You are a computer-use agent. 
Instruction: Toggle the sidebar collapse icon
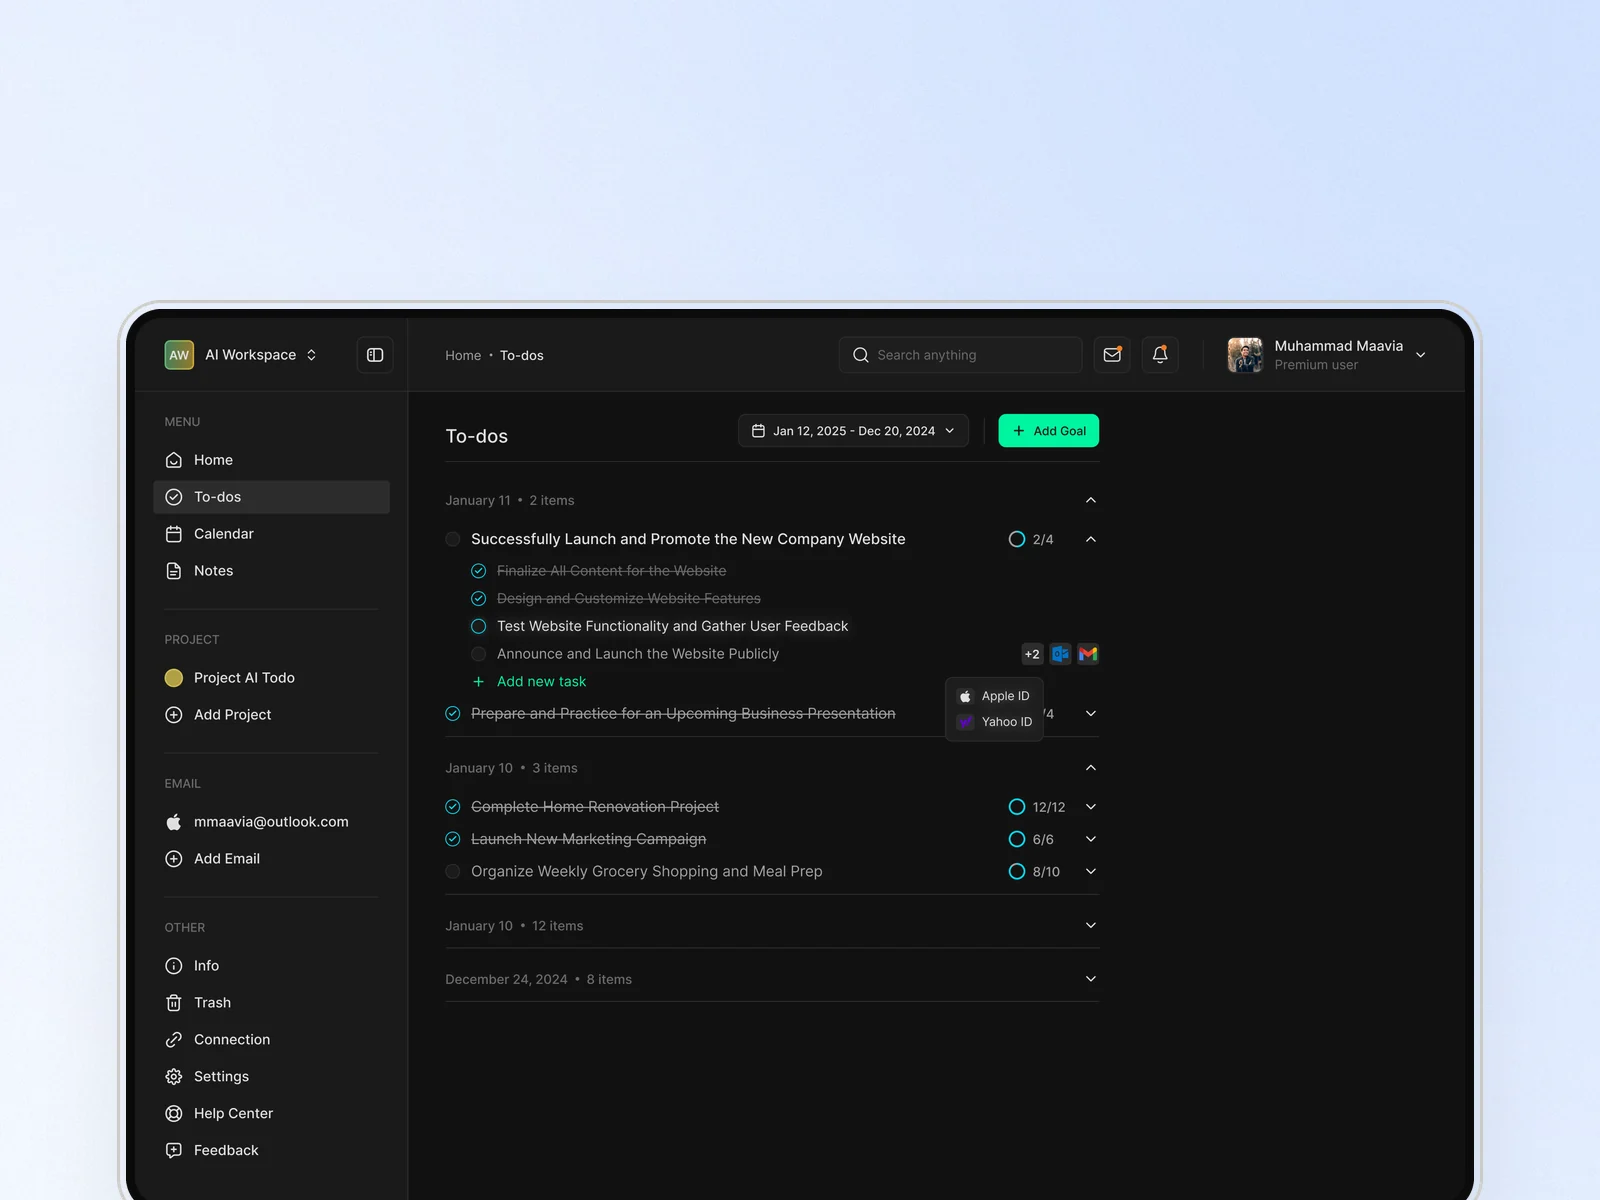click(x=375, y=355)
